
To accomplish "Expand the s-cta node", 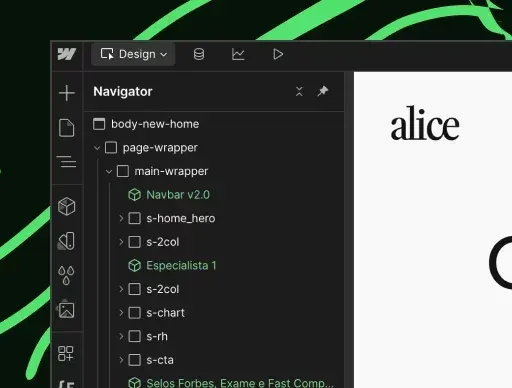I will [121, 360].
